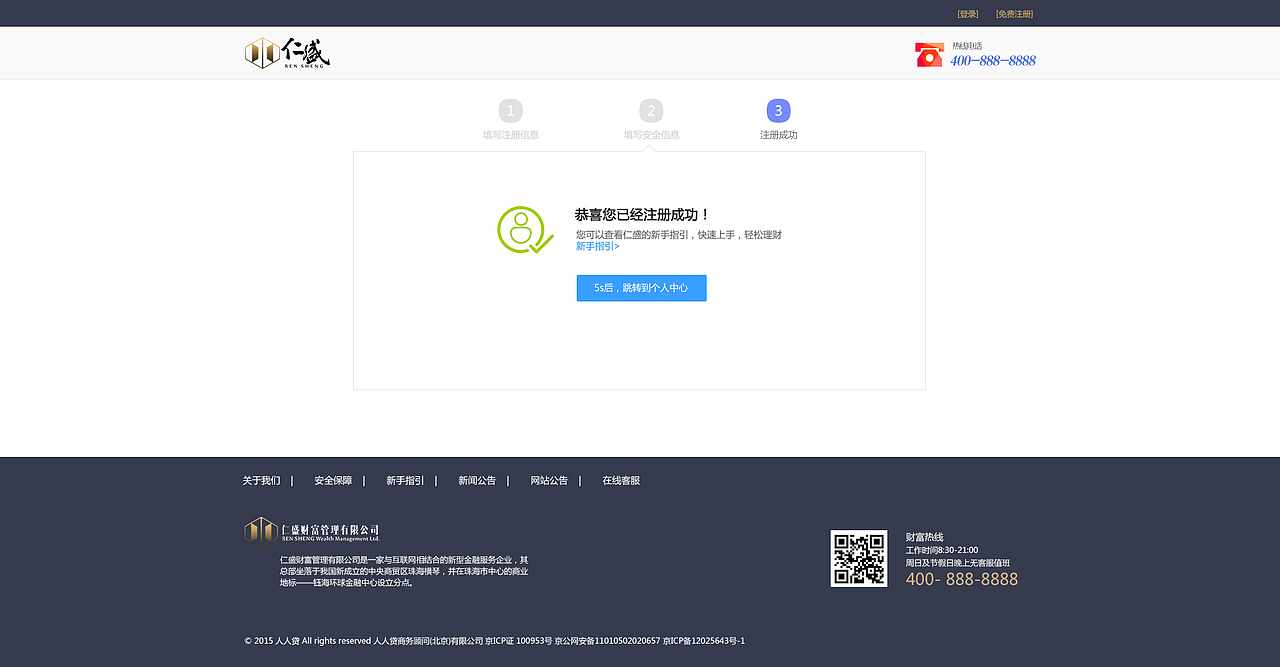The width and height of the screenshot is (1280, 667).
Task: Click step 2 circle 填写安全信息
Action: [x=651, y=110]
